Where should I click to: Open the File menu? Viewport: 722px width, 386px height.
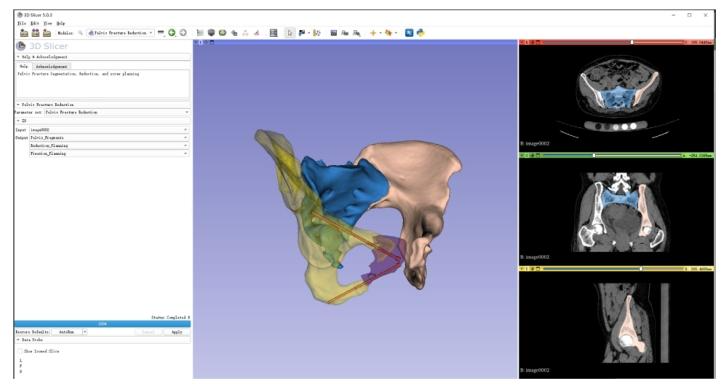pos(22,23)
